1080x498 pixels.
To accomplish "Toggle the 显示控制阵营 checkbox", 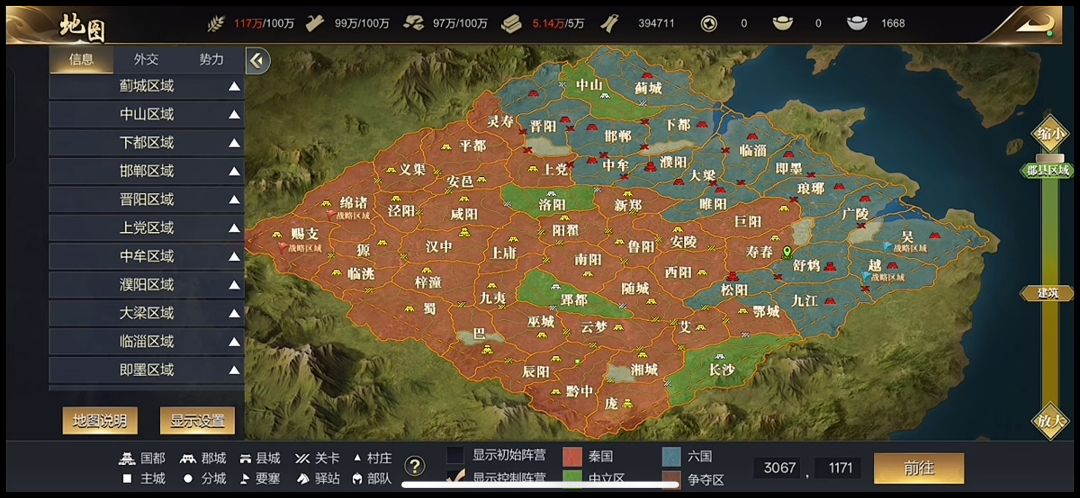I will point(455,477).
